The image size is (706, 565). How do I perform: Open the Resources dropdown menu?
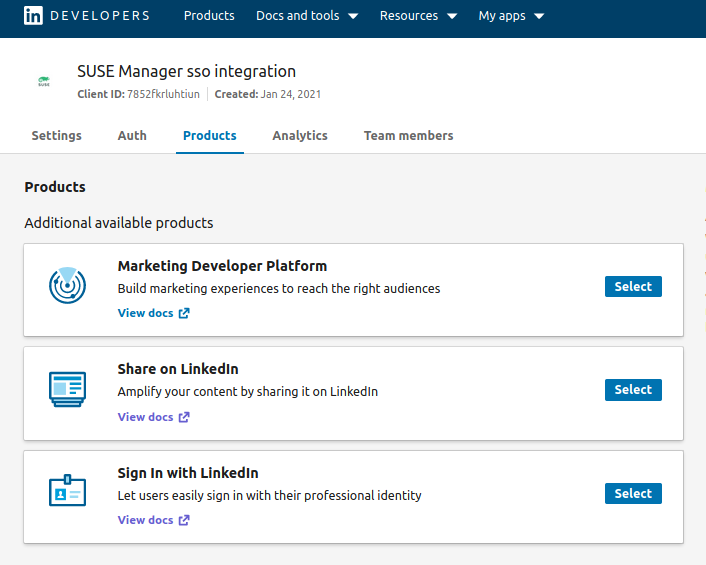coord(418,16)
